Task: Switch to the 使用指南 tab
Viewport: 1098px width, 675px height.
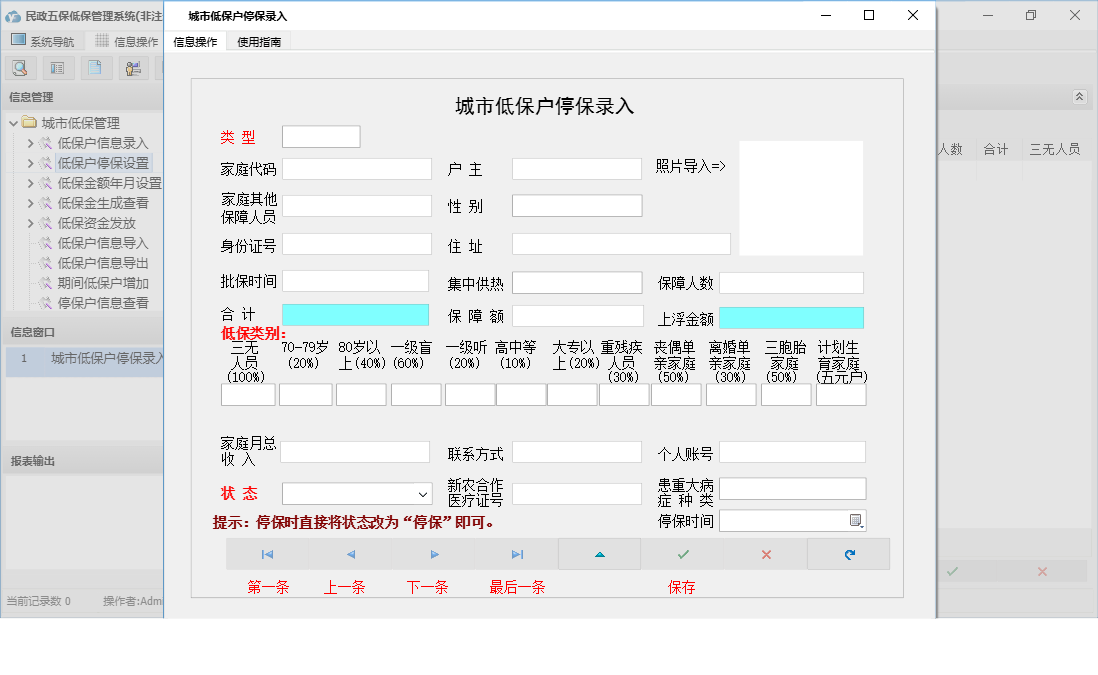Action: coord(259,42)
